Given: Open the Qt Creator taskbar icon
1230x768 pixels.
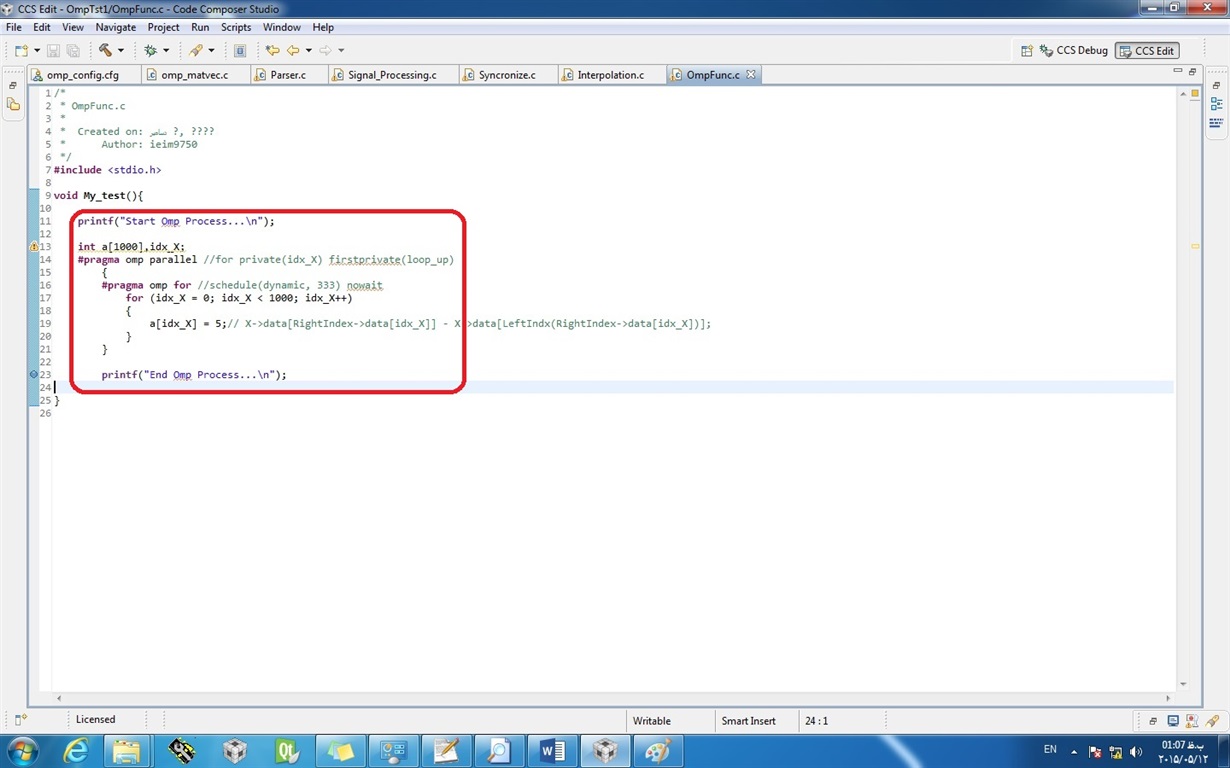Looking at the screenshot, I should tap(288, 750).
